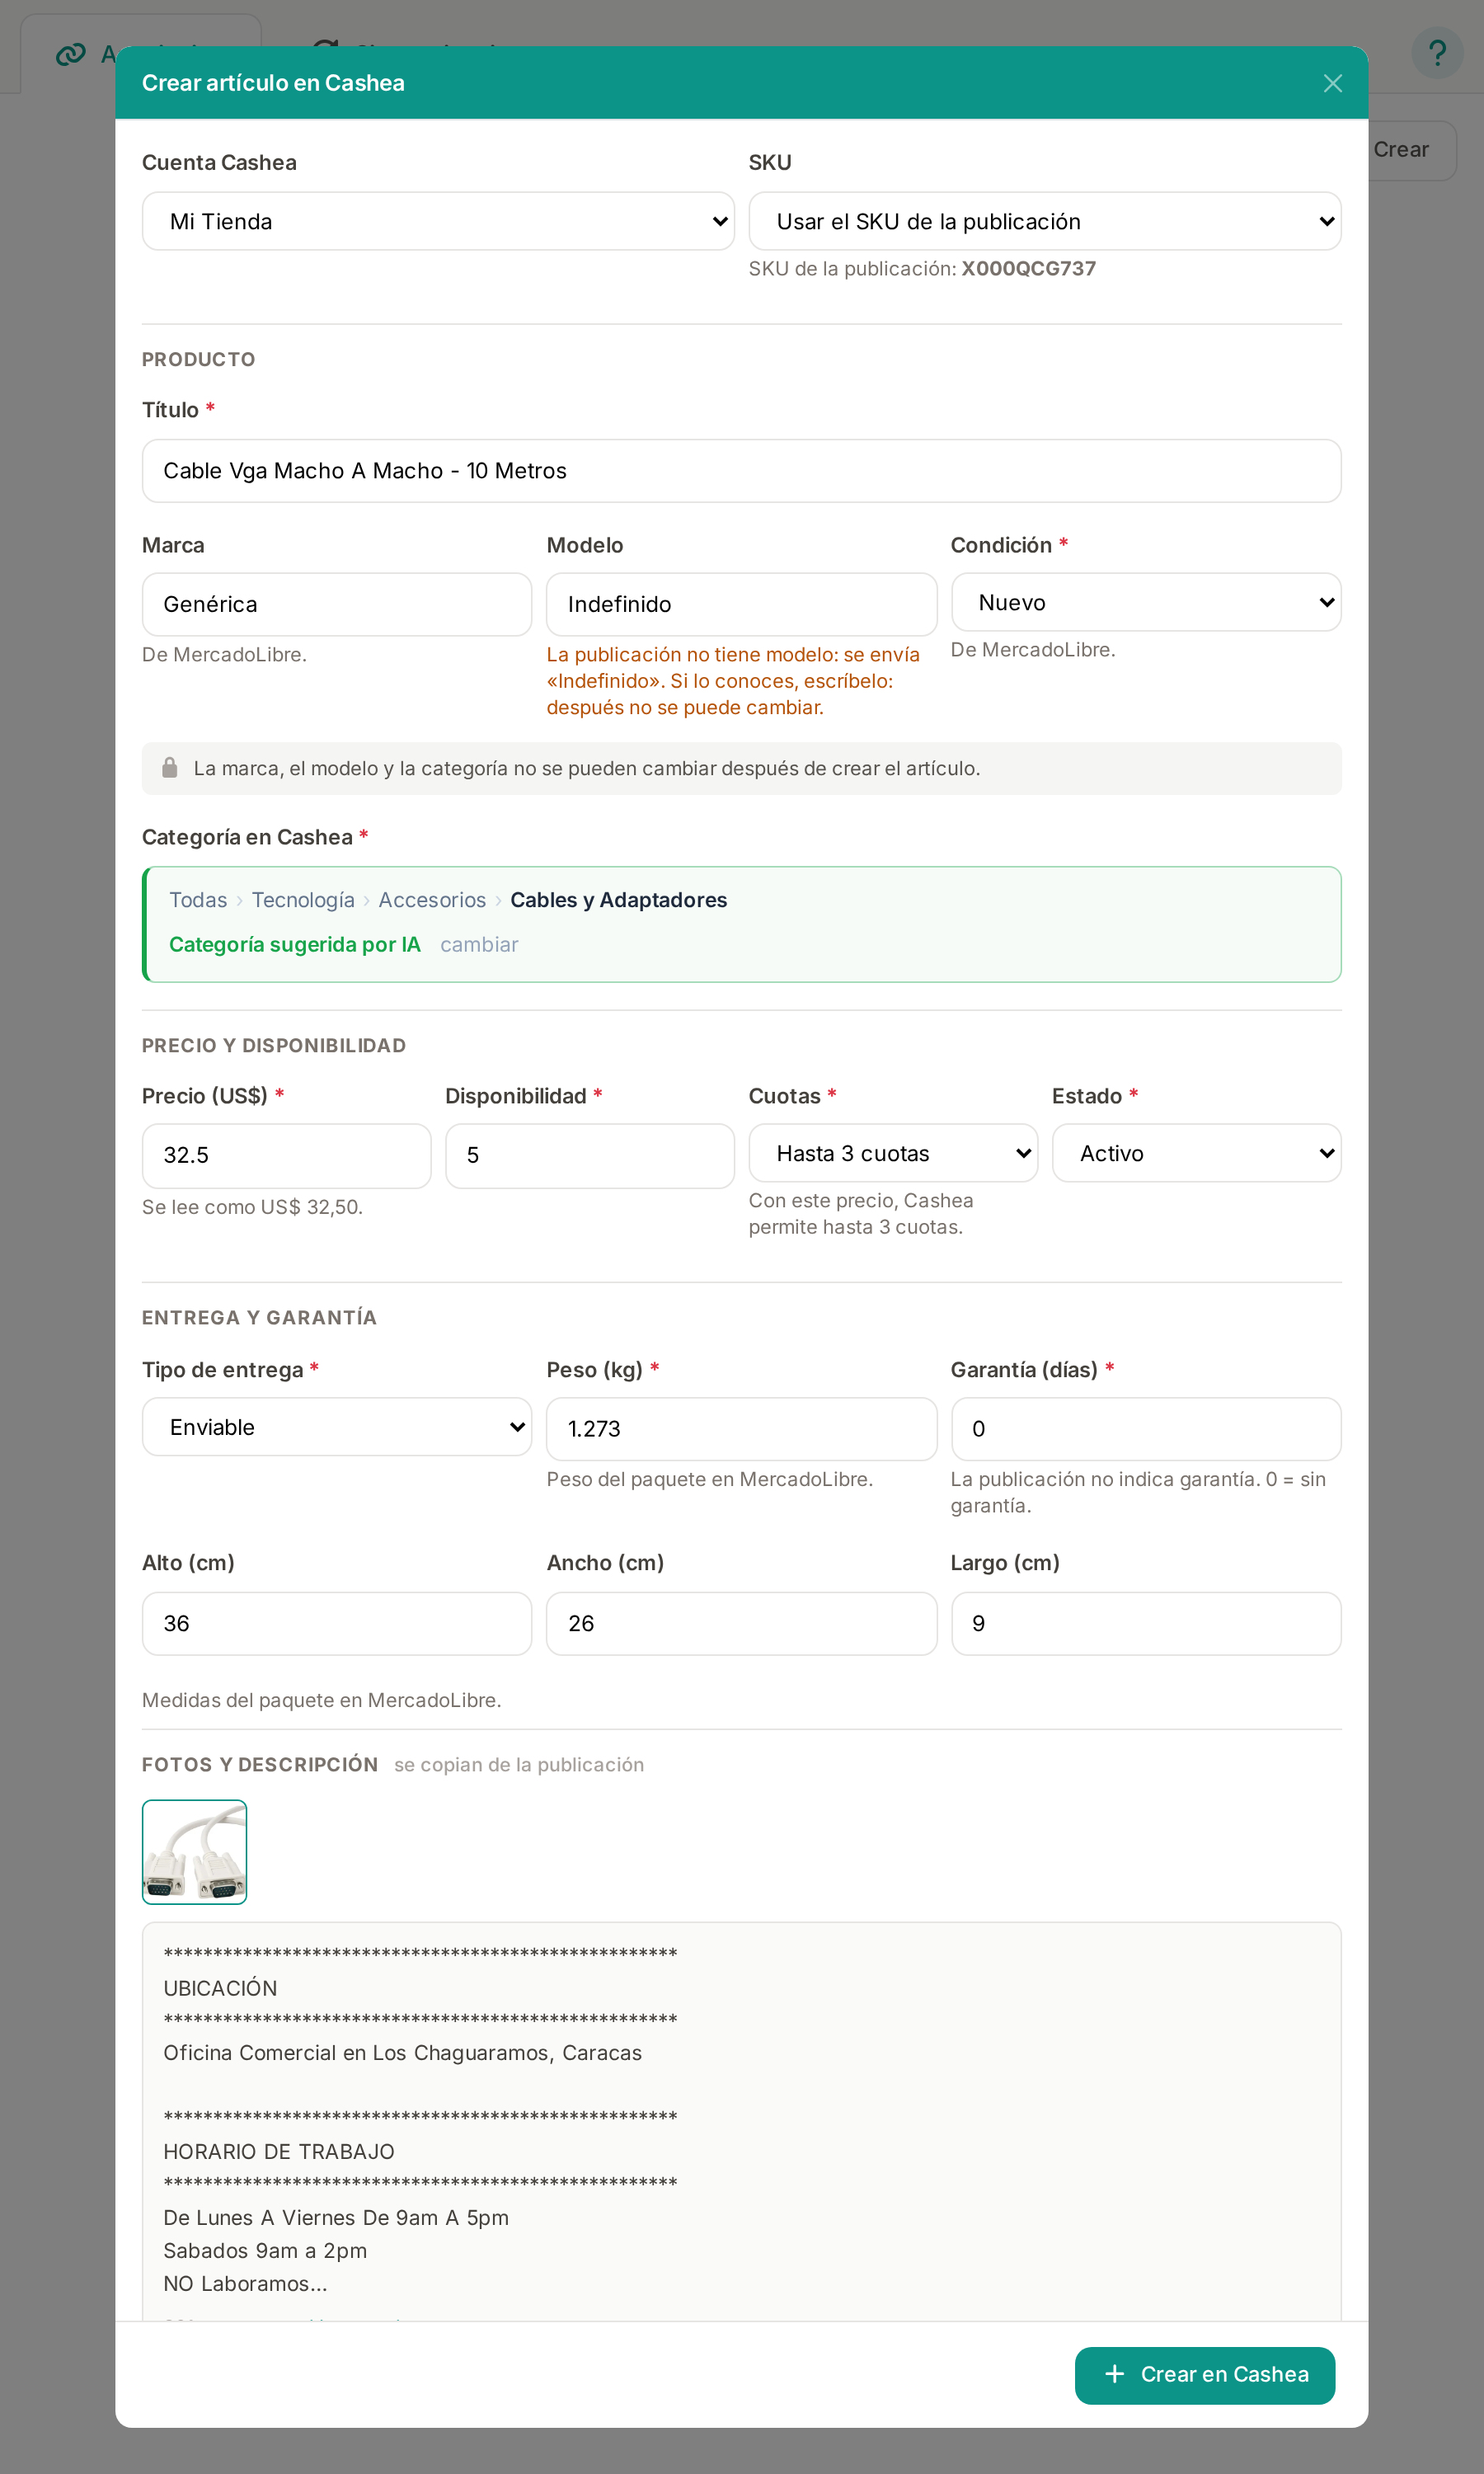
Task: Click the plus icon on Crear en Cashea
Action: coord(1114,2374)
